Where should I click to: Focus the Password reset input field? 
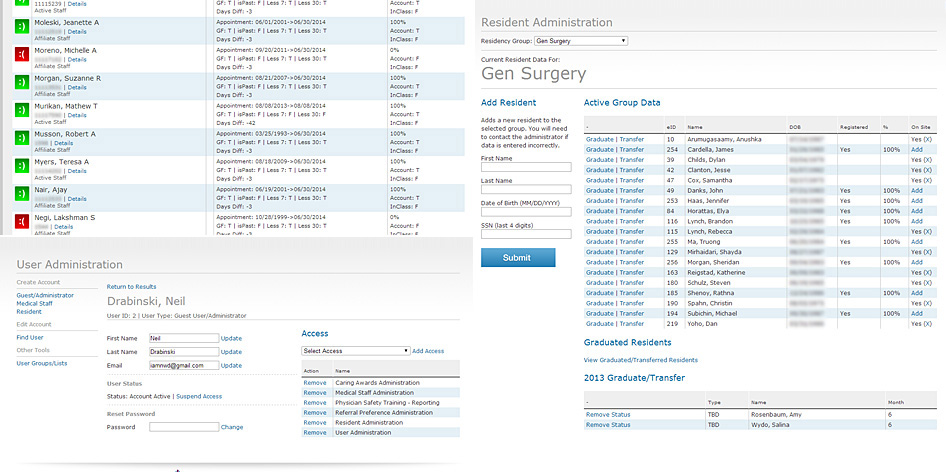tap(184, 427)
